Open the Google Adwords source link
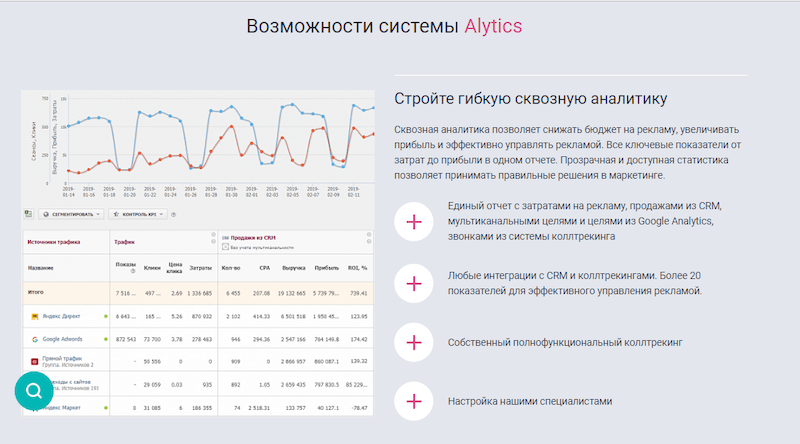Image resolution: width=800 pixels, height=444 pixels. tap(62, 339)
